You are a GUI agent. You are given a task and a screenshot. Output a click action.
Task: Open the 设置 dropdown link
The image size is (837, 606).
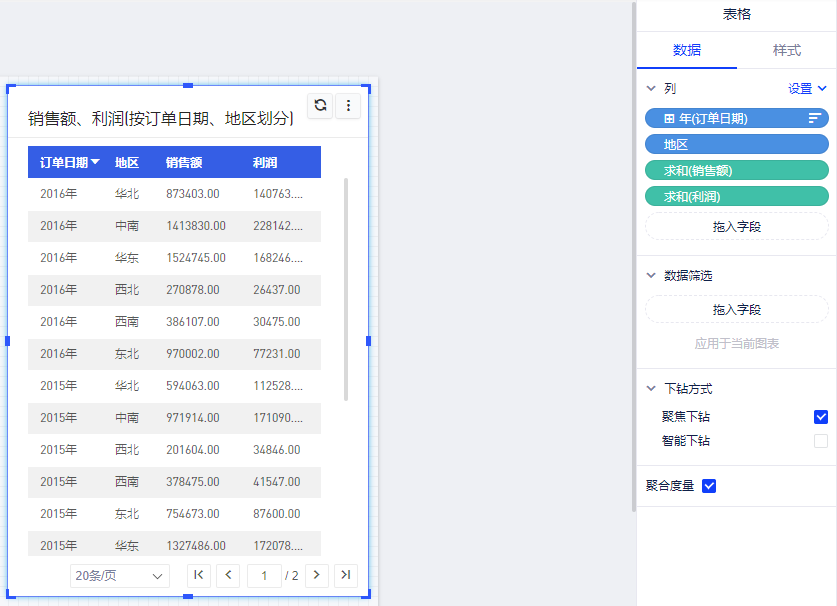807,88
